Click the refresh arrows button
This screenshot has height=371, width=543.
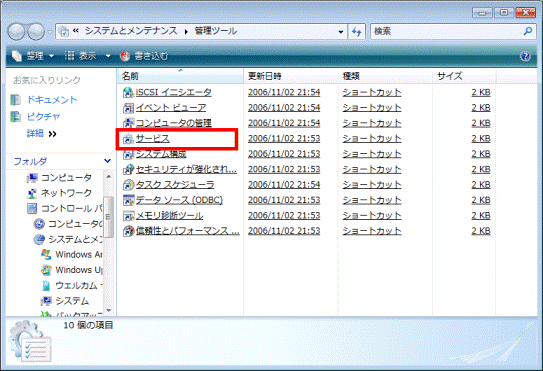pyautogui.click(x=357, y=32)
